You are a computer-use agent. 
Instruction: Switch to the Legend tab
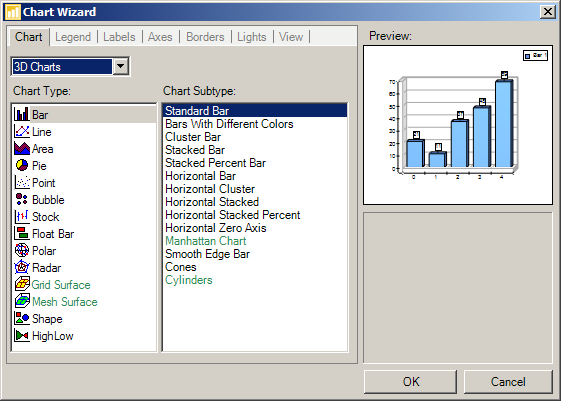click(73, 37)
